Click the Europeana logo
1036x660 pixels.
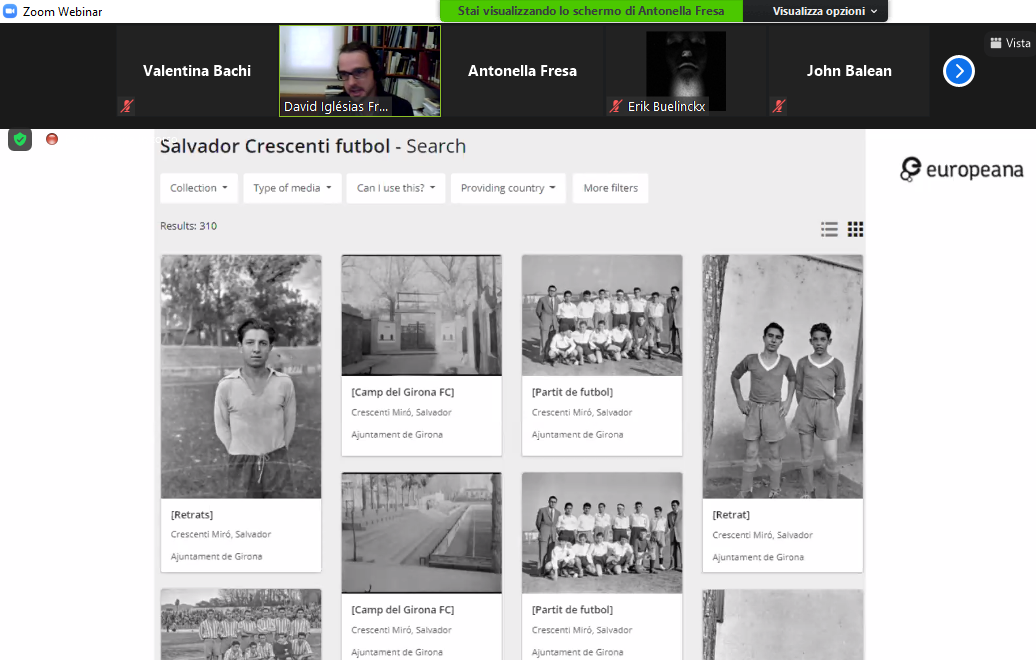click(961, 170)
